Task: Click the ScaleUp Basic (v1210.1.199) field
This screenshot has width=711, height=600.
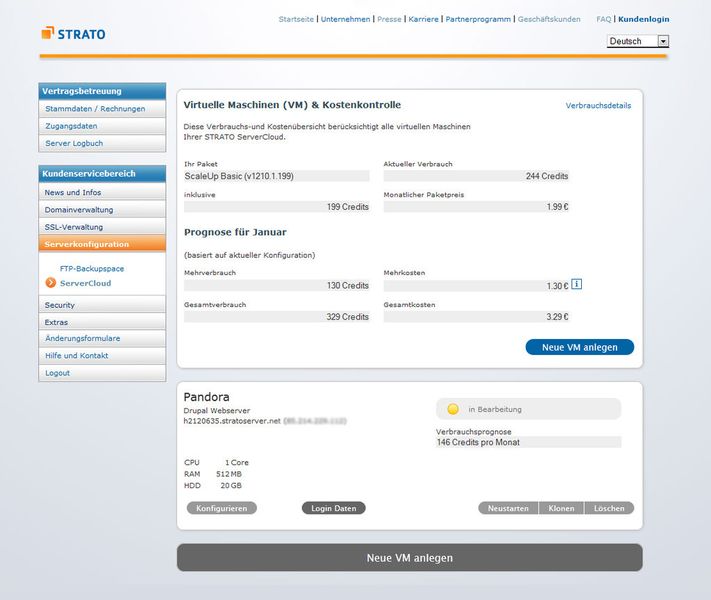Action: pos(277,176)
